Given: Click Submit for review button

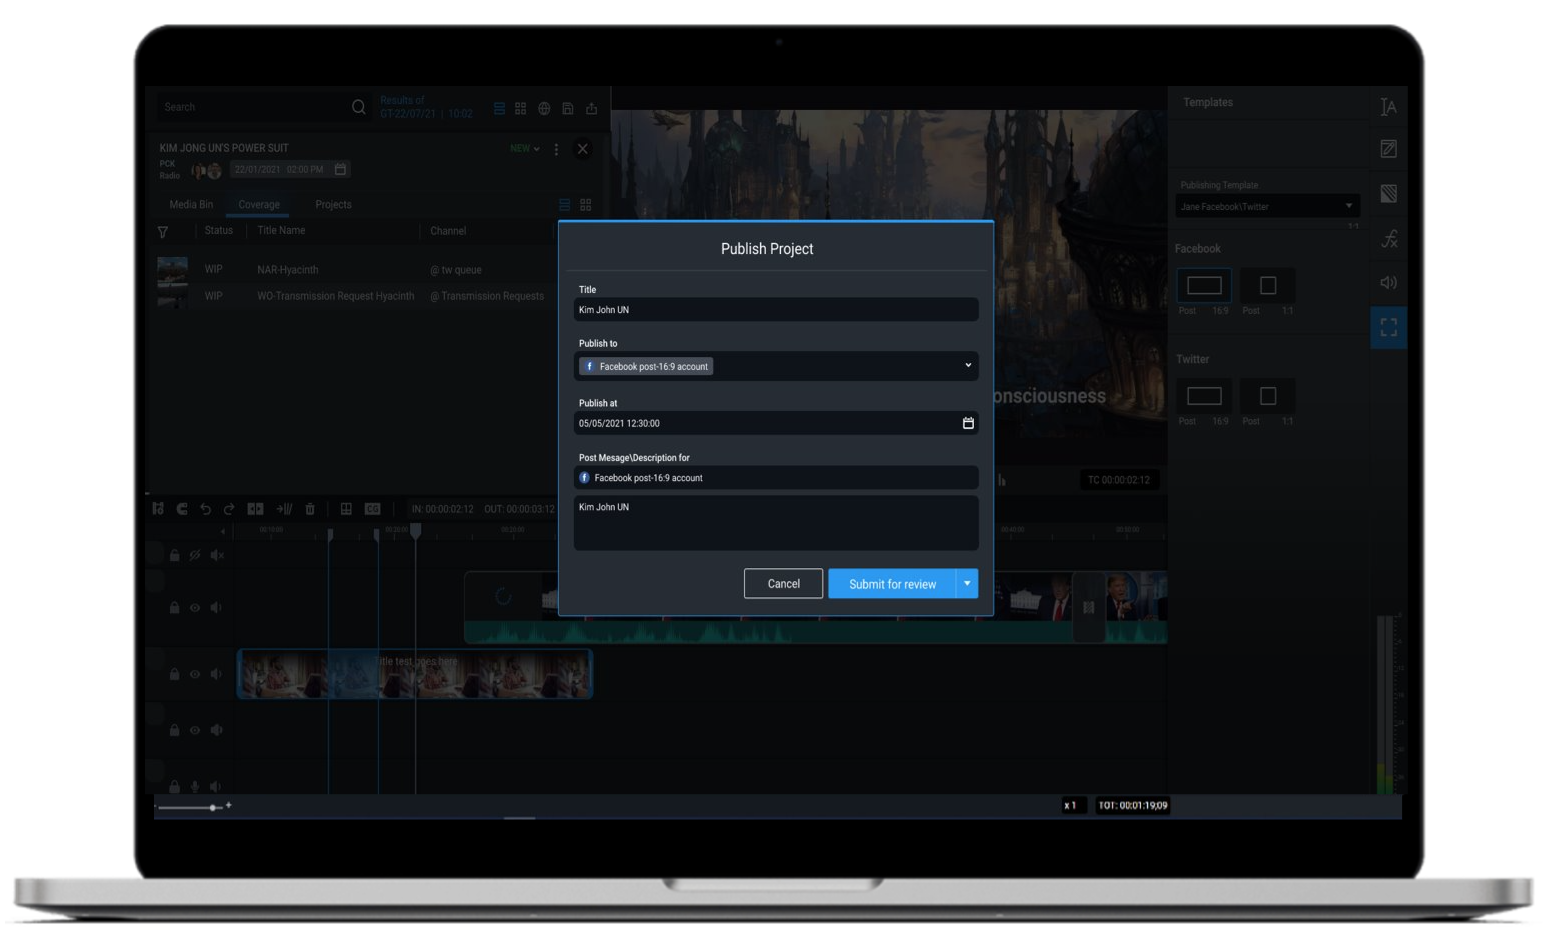Looking at the screenshot, I should tap(891, 584).
